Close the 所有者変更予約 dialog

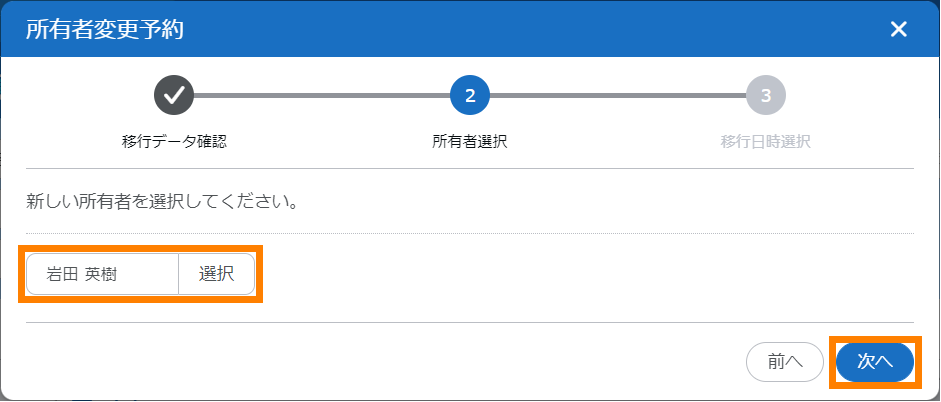[x=898, y=29]
